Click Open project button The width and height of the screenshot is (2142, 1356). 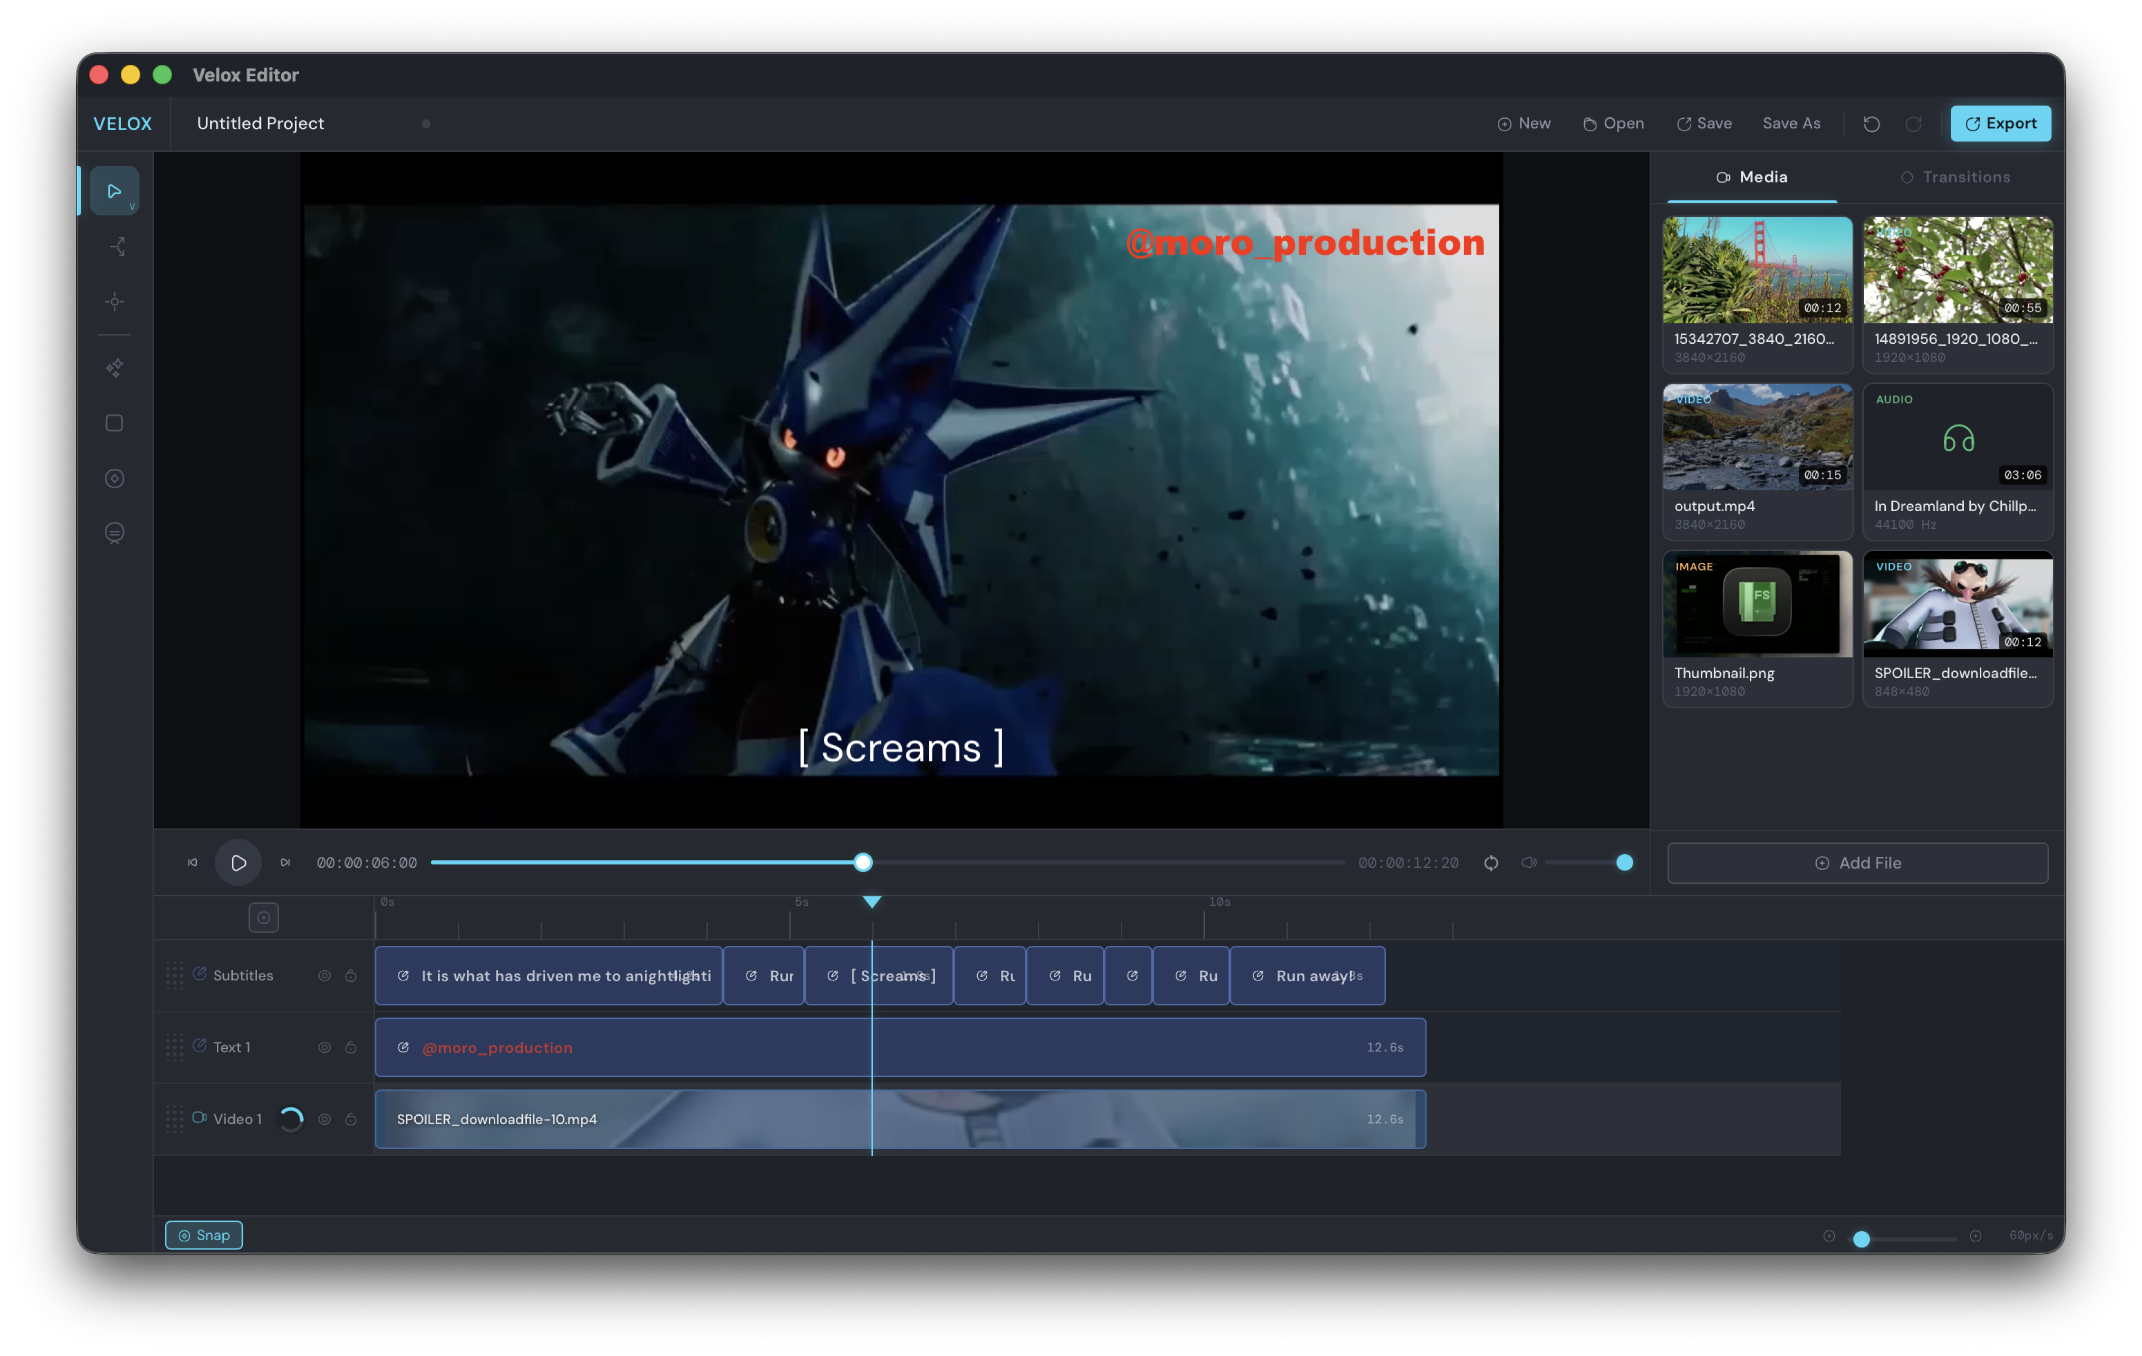pos(1613,124)
